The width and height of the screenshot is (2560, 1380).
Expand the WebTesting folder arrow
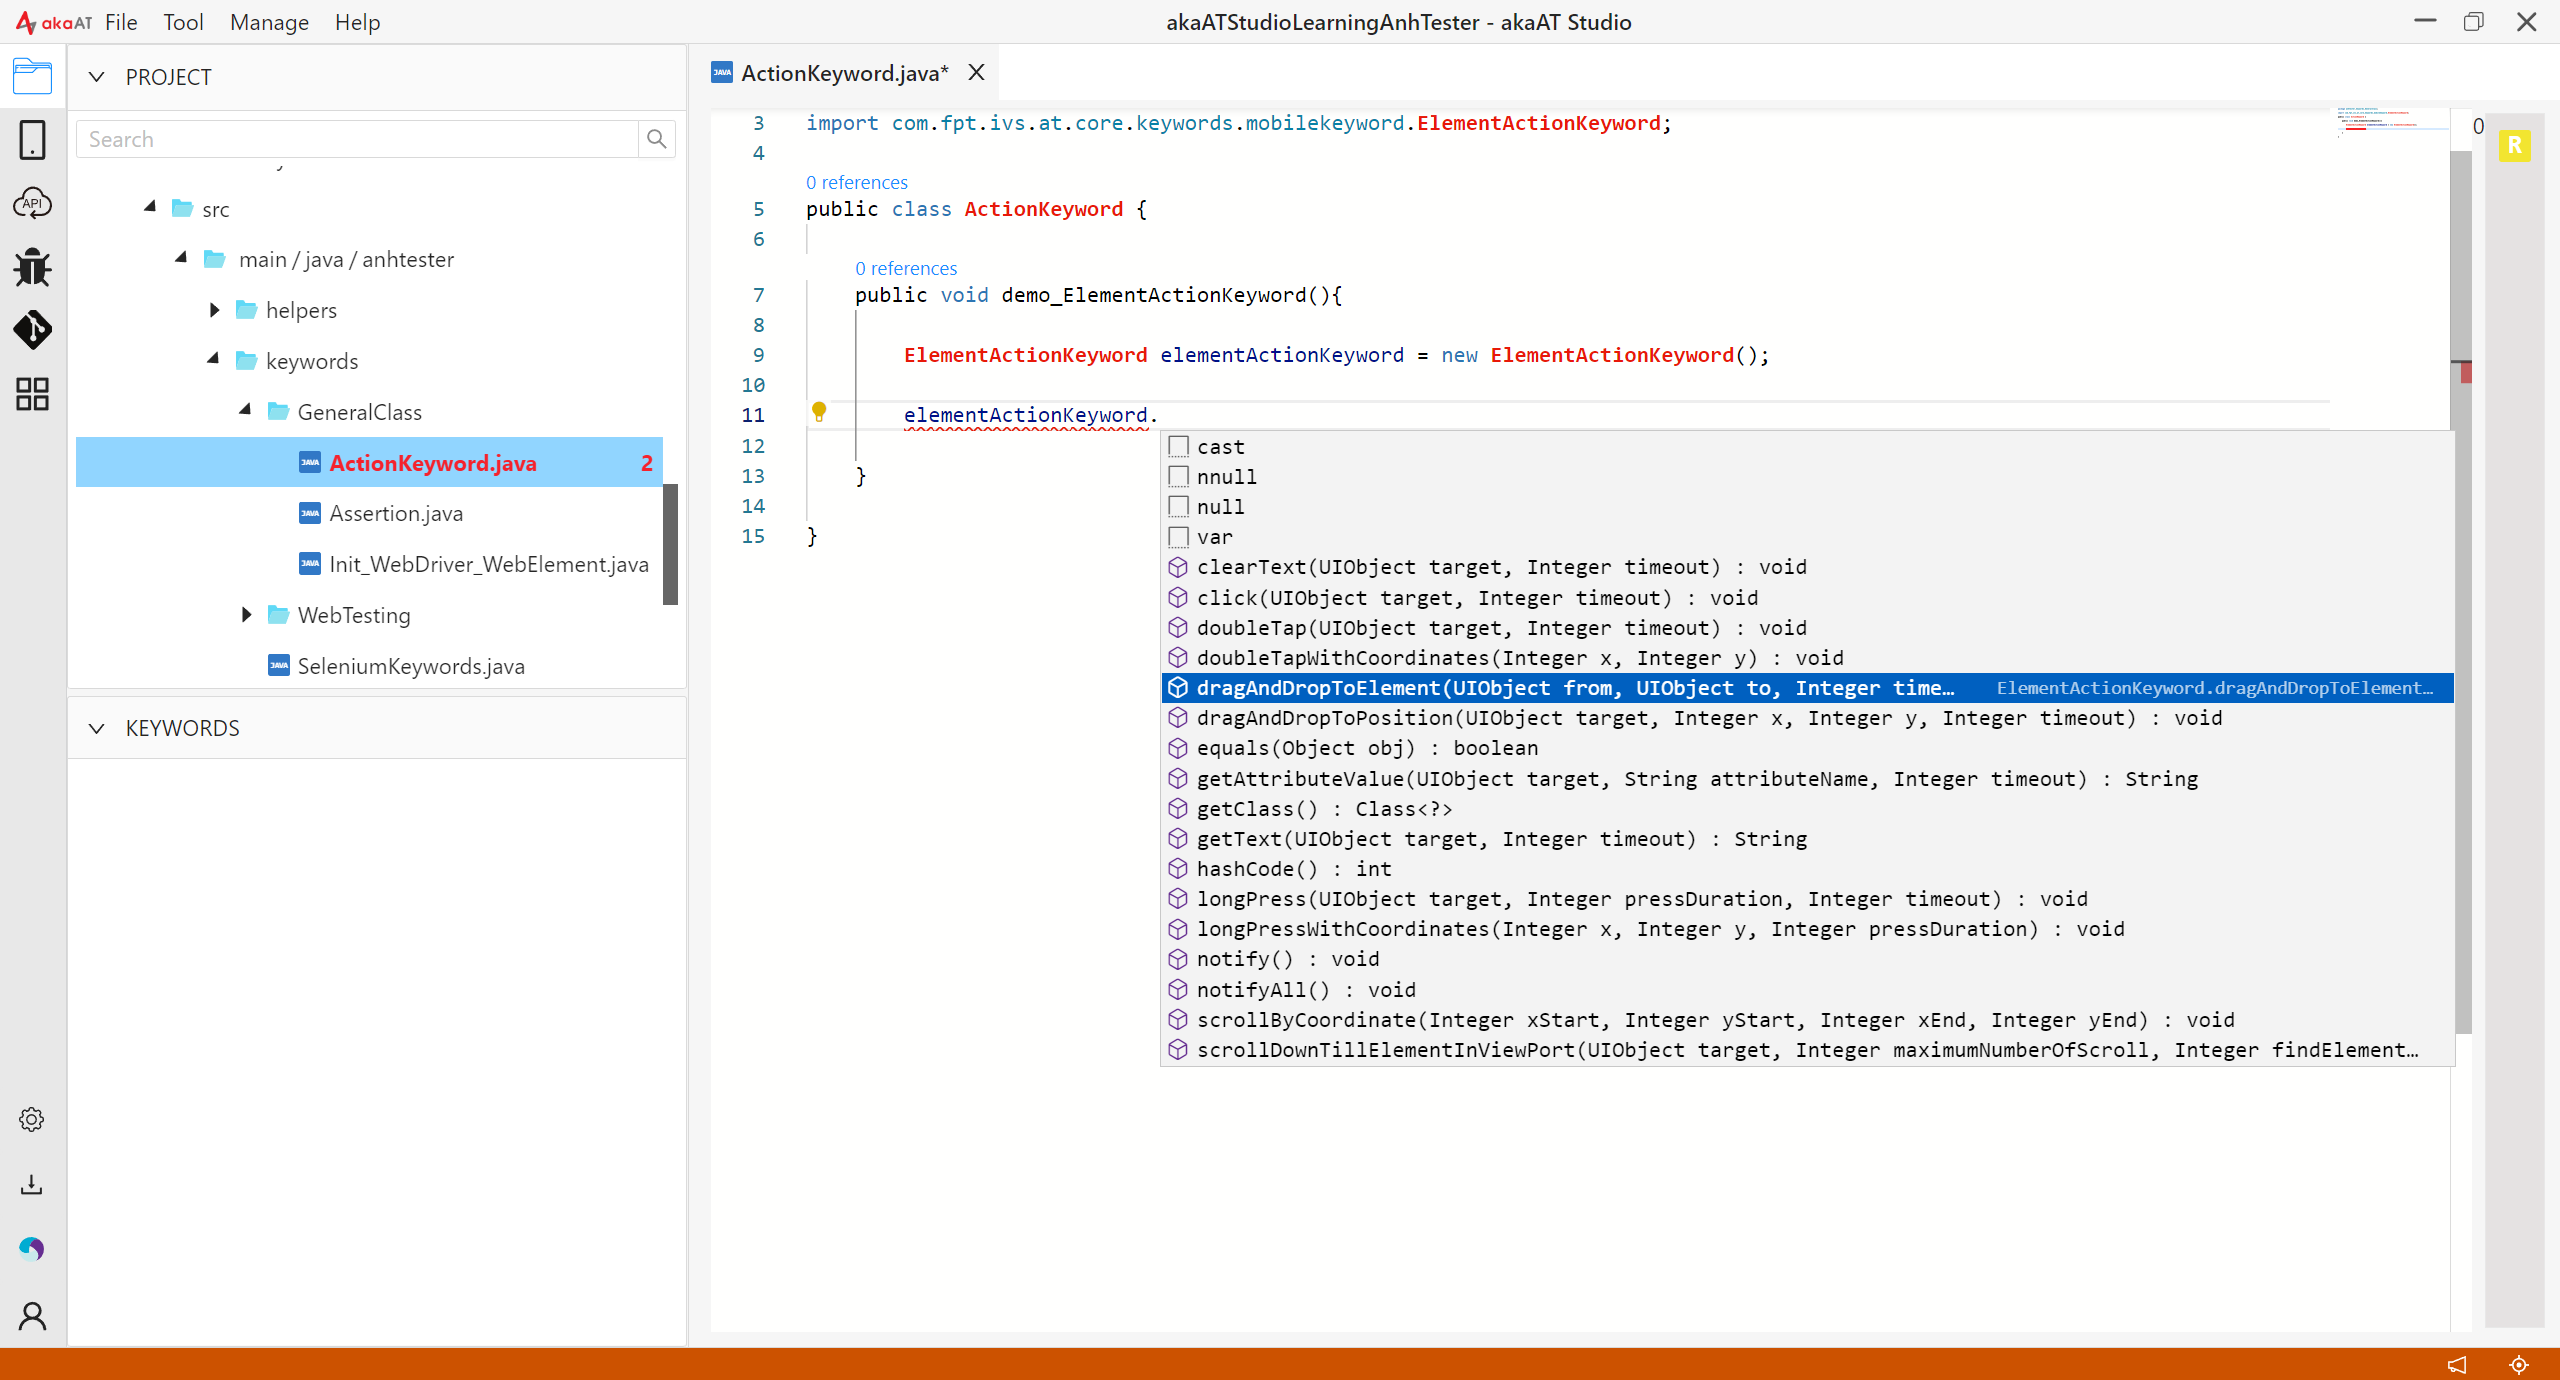pyautogui.click(x=246, y=614)
